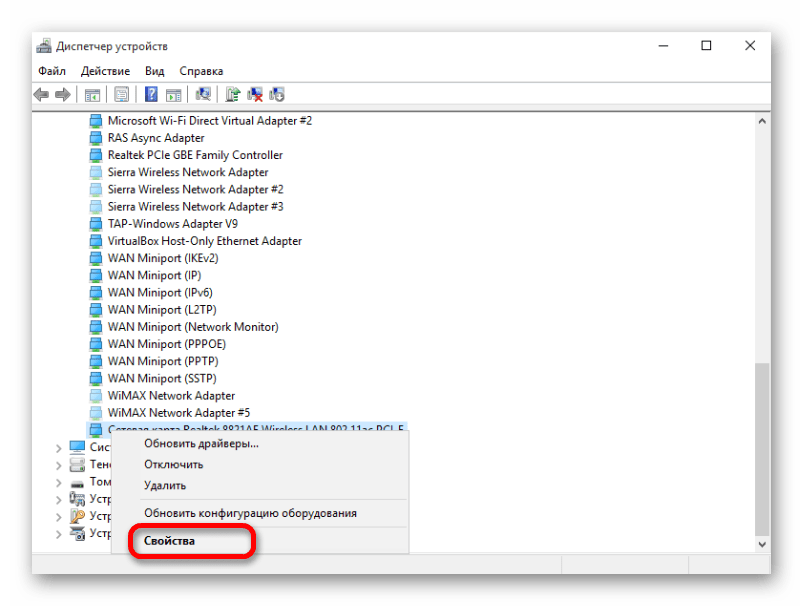Select WiMAX Network Adapter (unnumbered) entry
The height and width of the screenshot is (606, 803).
[x=171, y=395]
